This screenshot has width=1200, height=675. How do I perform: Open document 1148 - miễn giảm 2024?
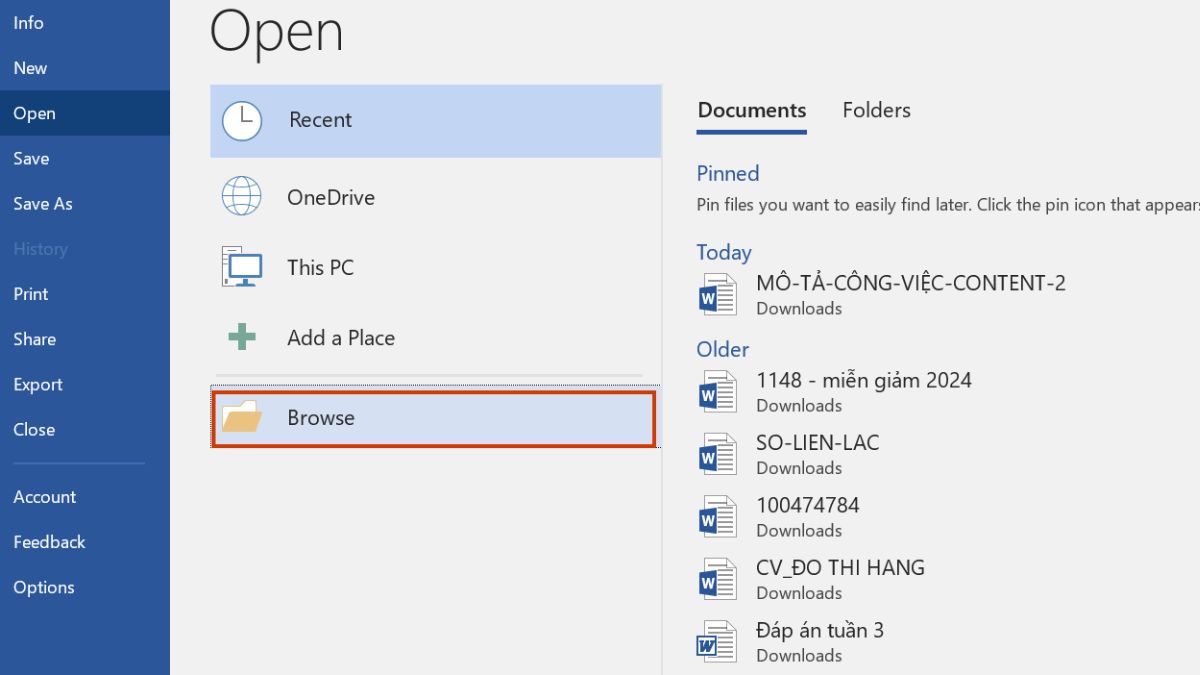pyautogui.click(x=864, y=380)
